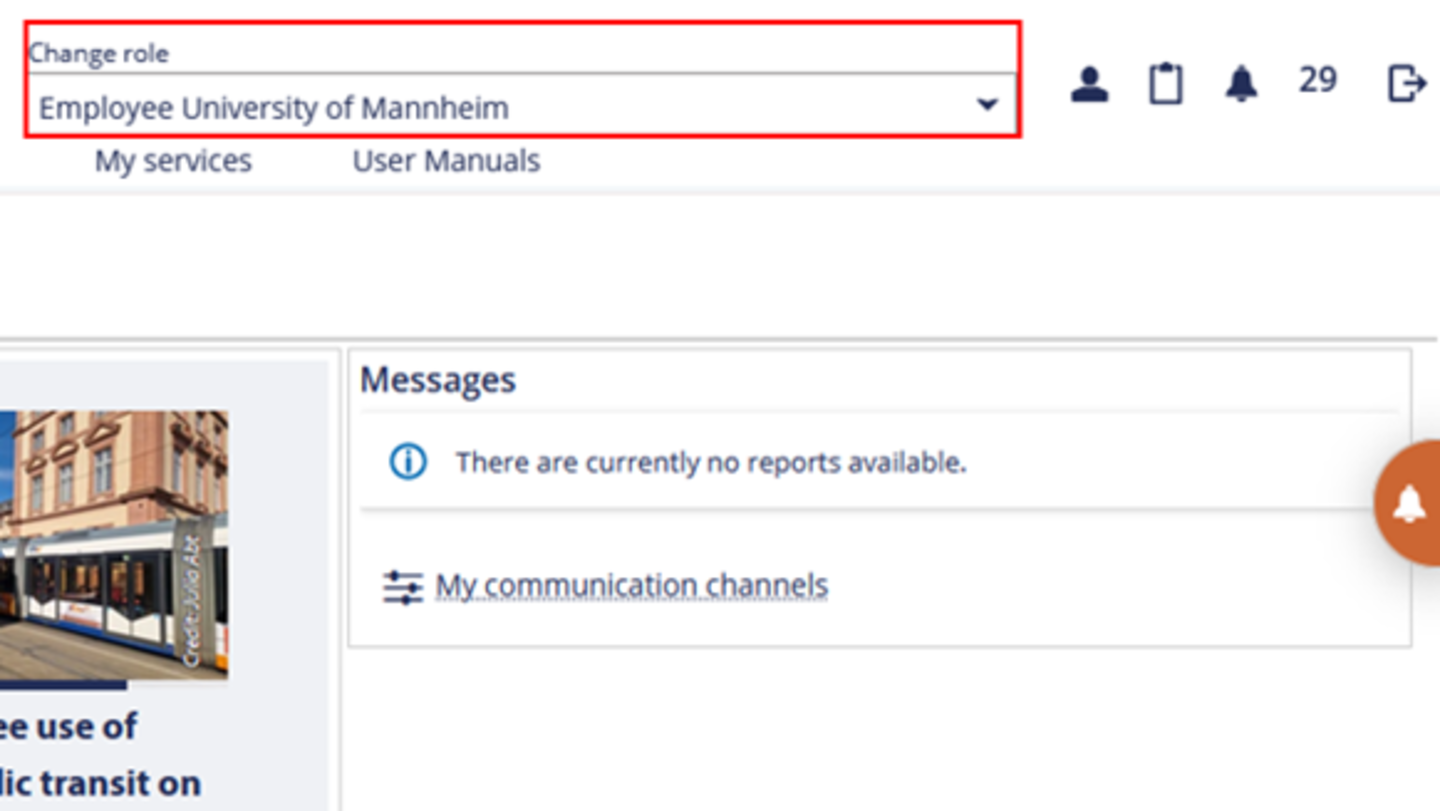
Task: Click the notification count 29
Action: coord(1317,80)
